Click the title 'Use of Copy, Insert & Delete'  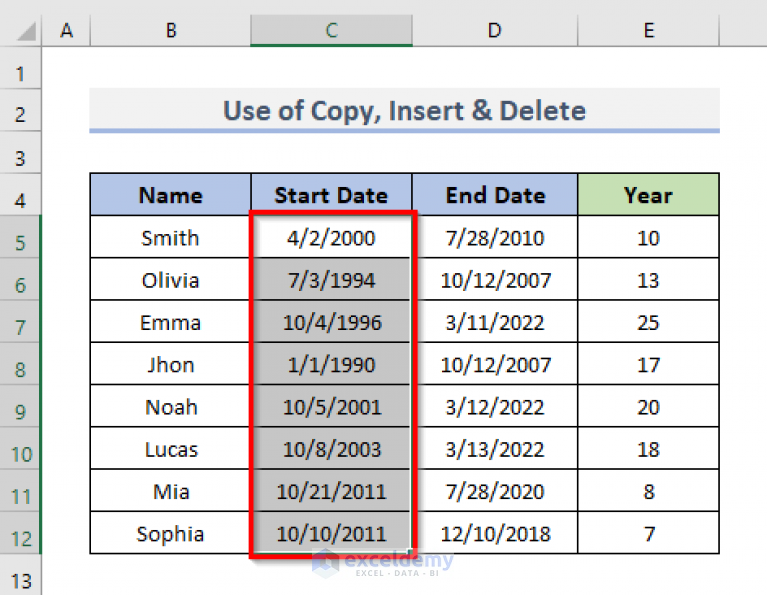pos(404,111)
